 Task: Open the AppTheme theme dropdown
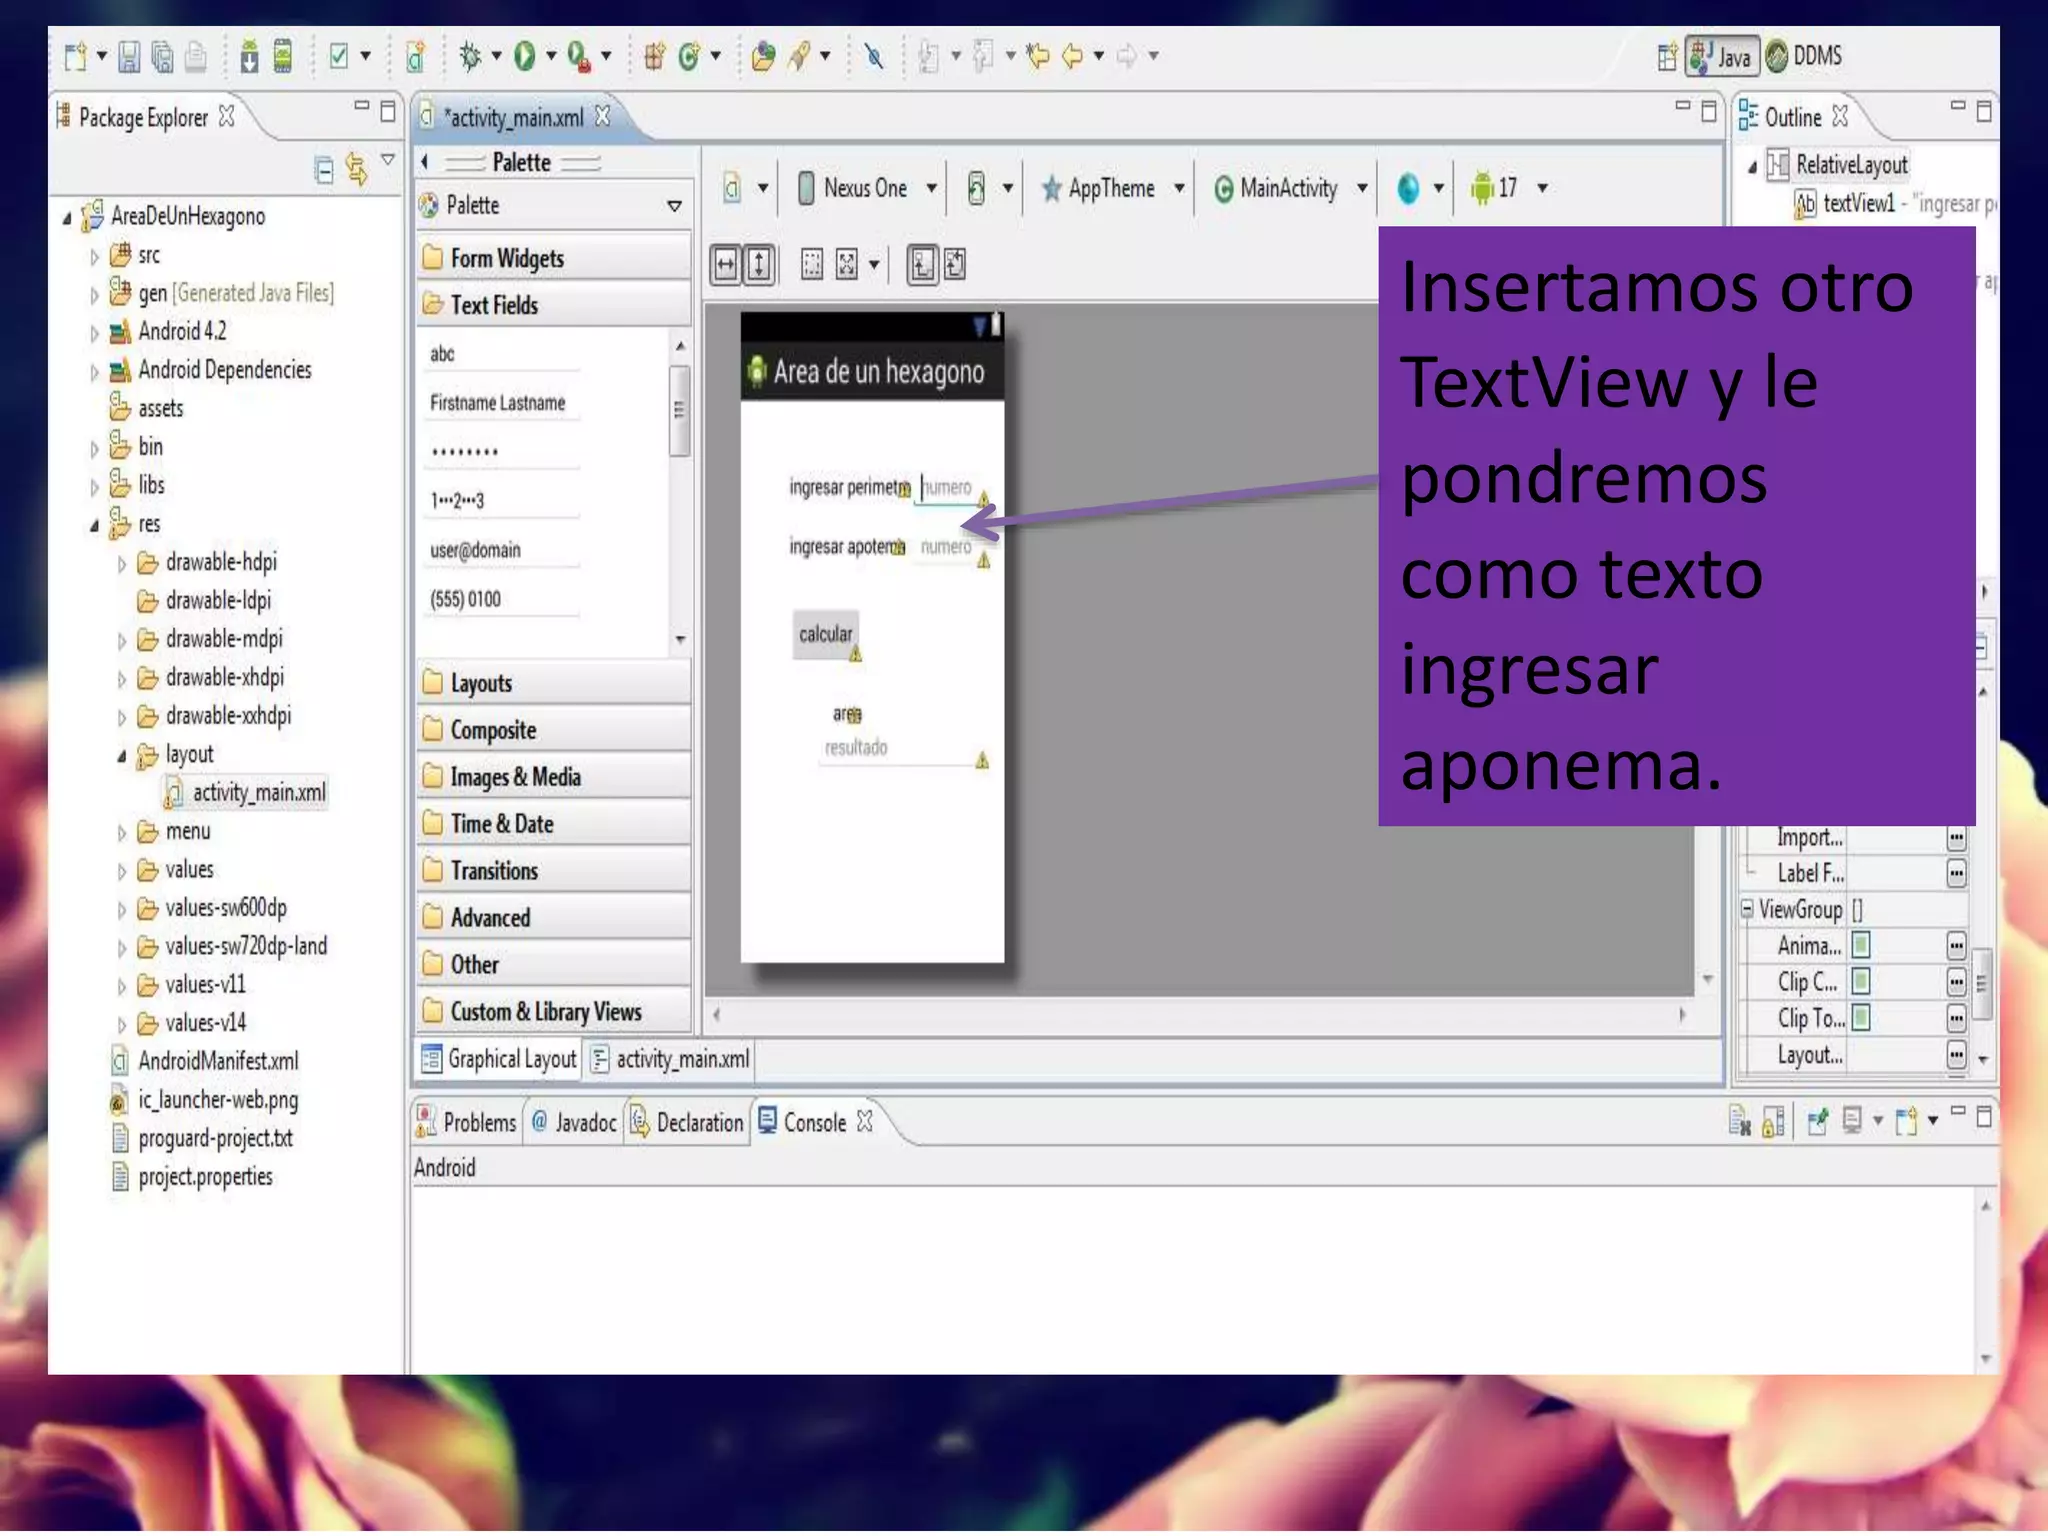[x=1112, y=188]
